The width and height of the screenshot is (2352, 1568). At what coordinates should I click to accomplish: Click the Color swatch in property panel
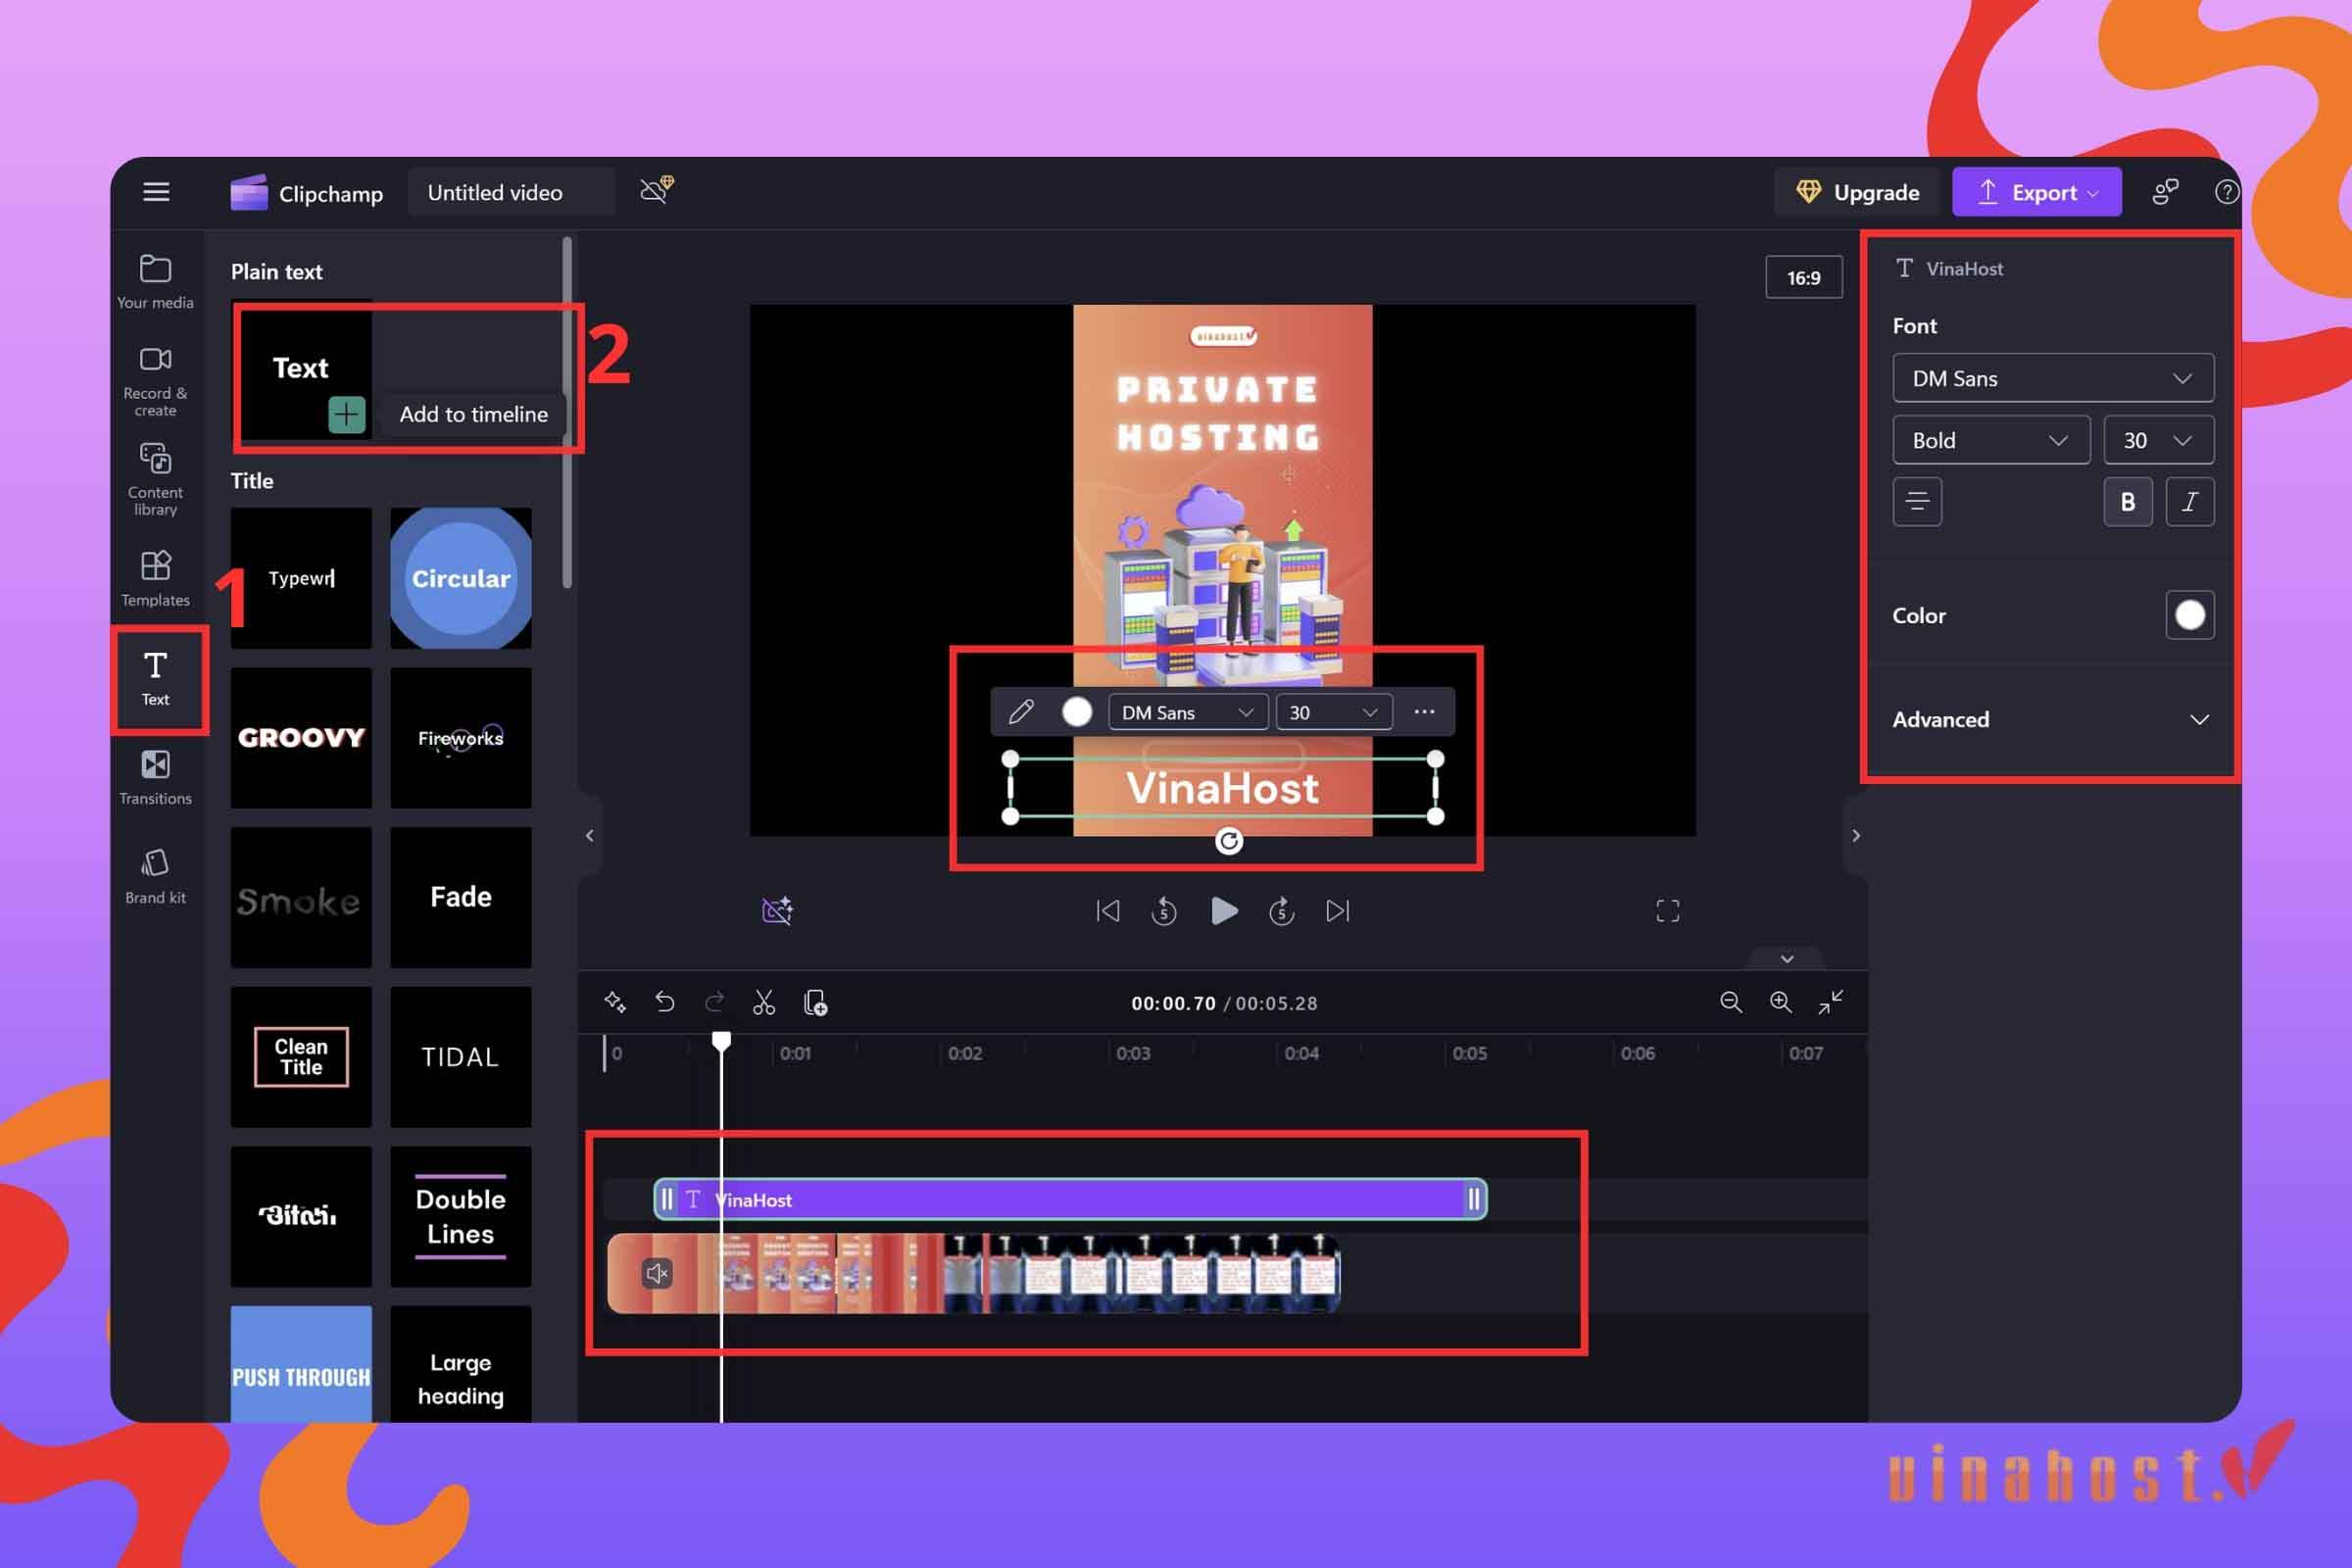[x=2190, y=615]
